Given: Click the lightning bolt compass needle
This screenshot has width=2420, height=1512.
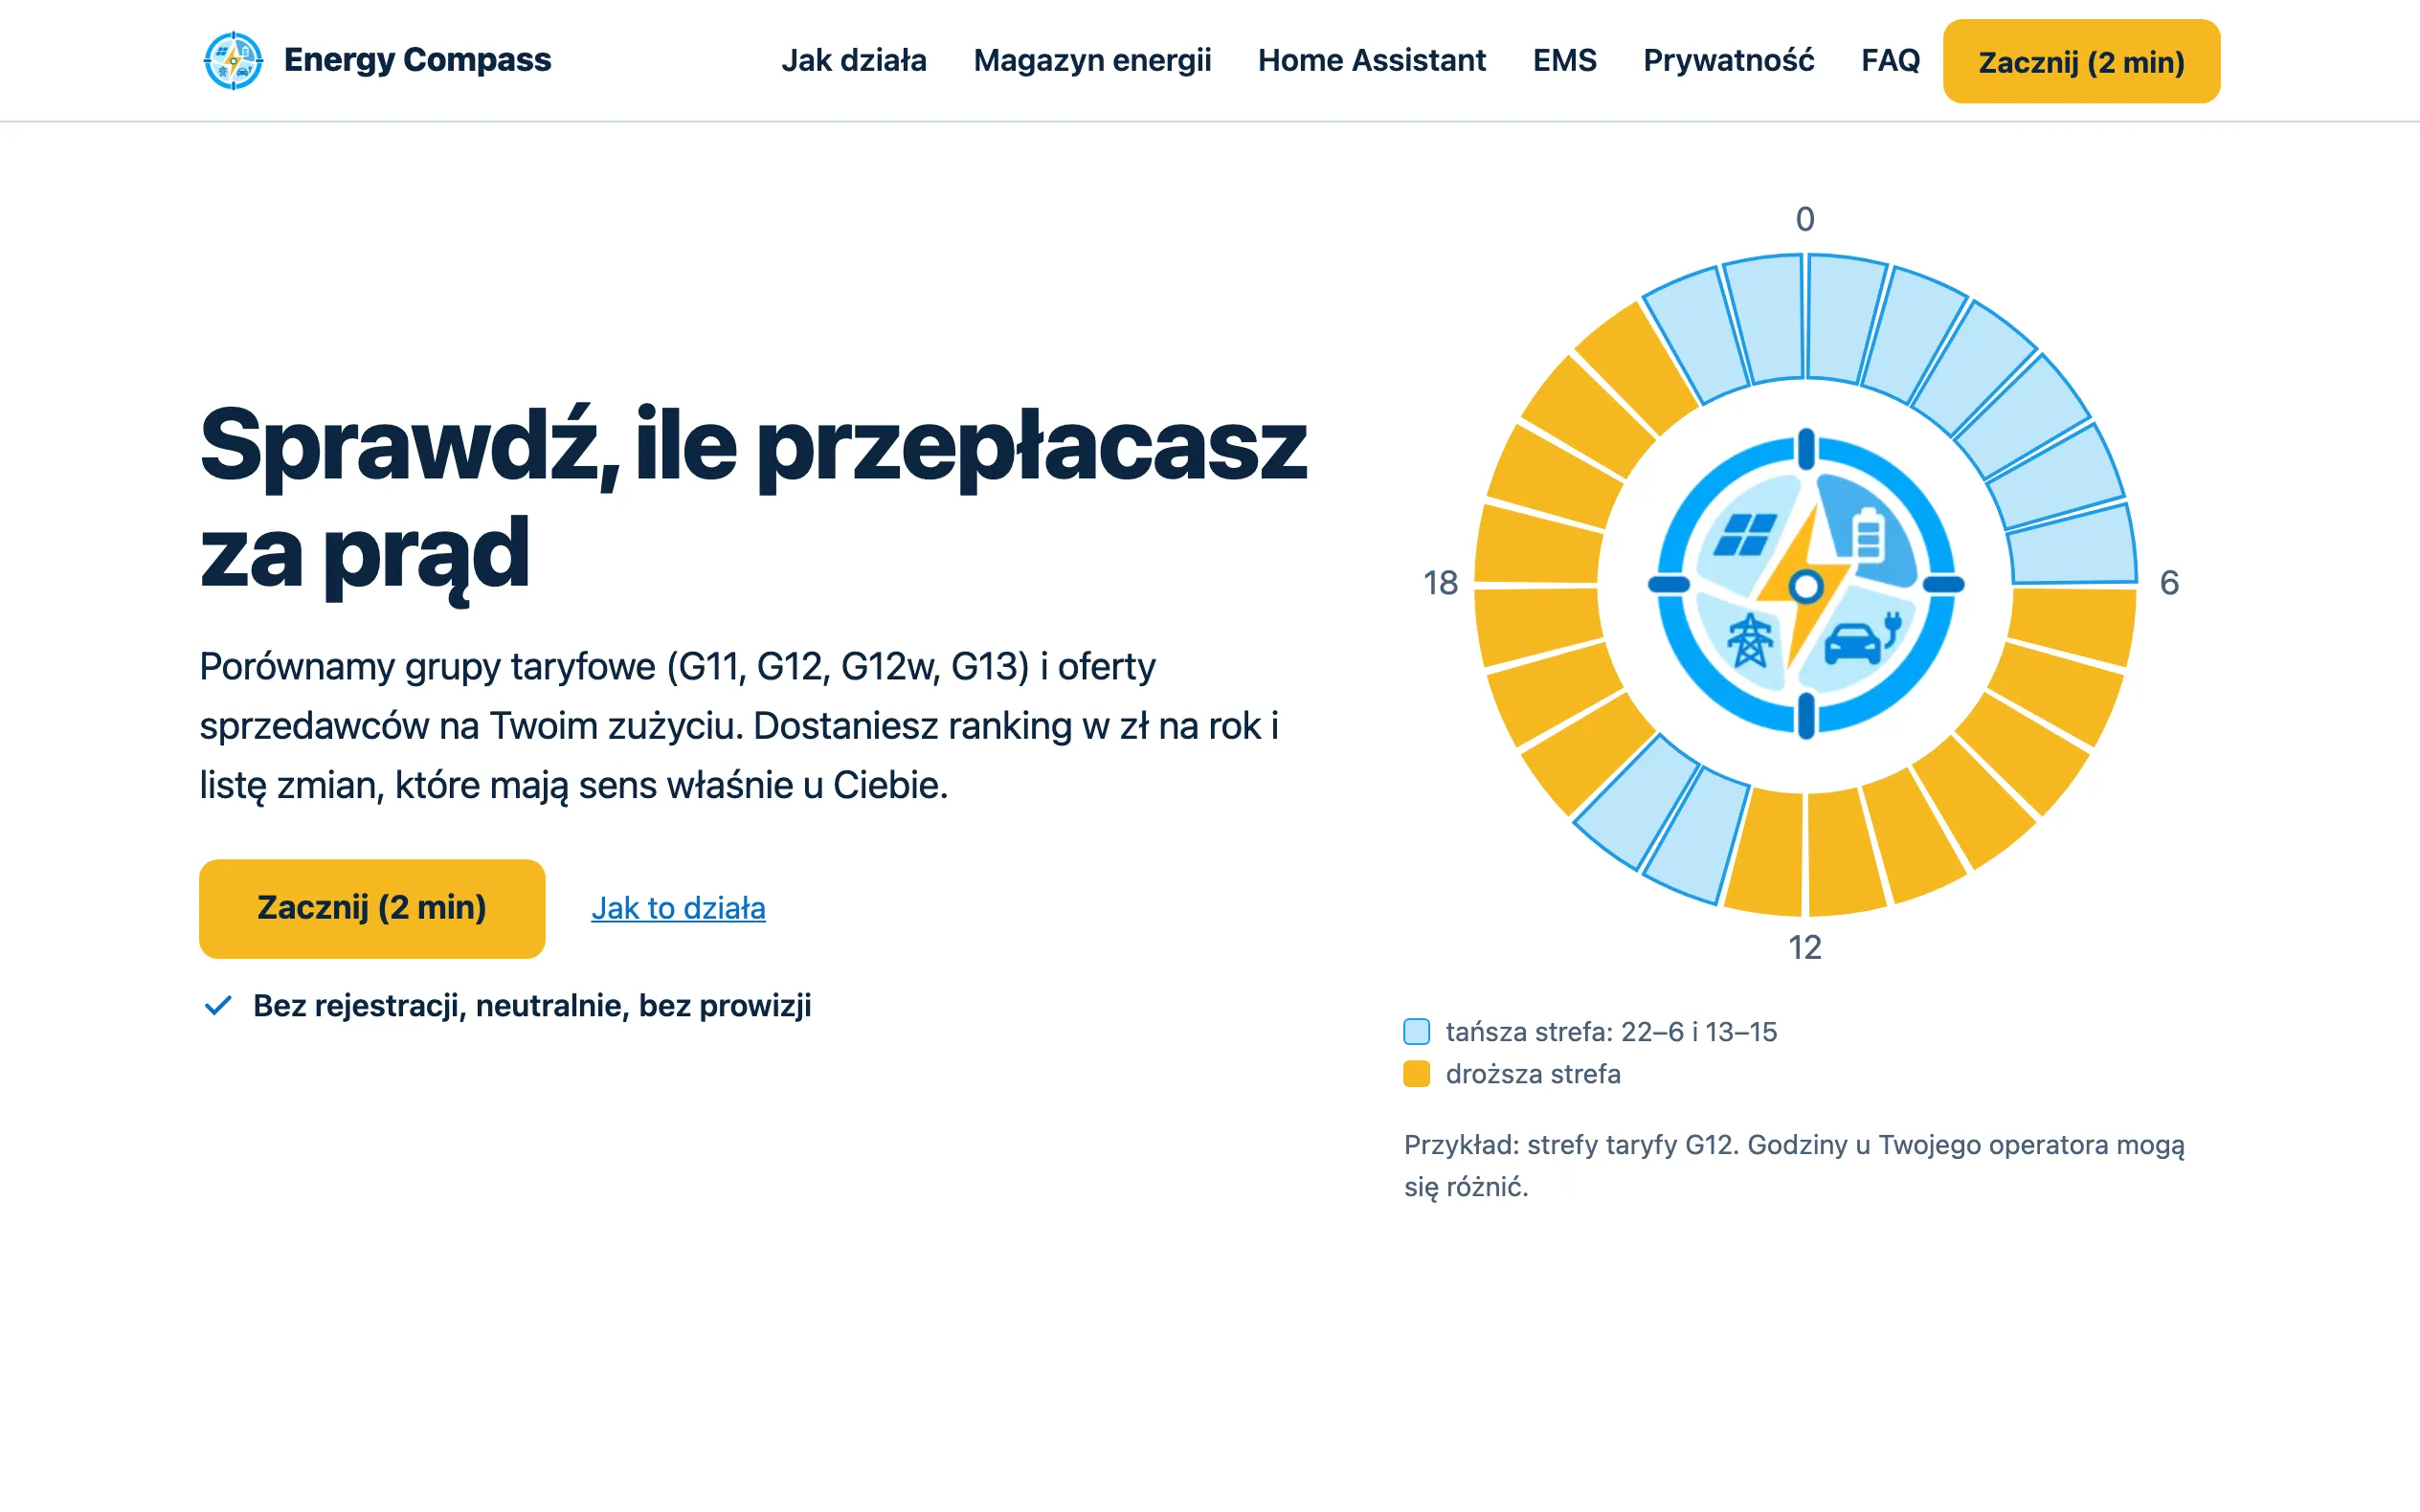Looking at the screenshot, I should [1805, 586].
